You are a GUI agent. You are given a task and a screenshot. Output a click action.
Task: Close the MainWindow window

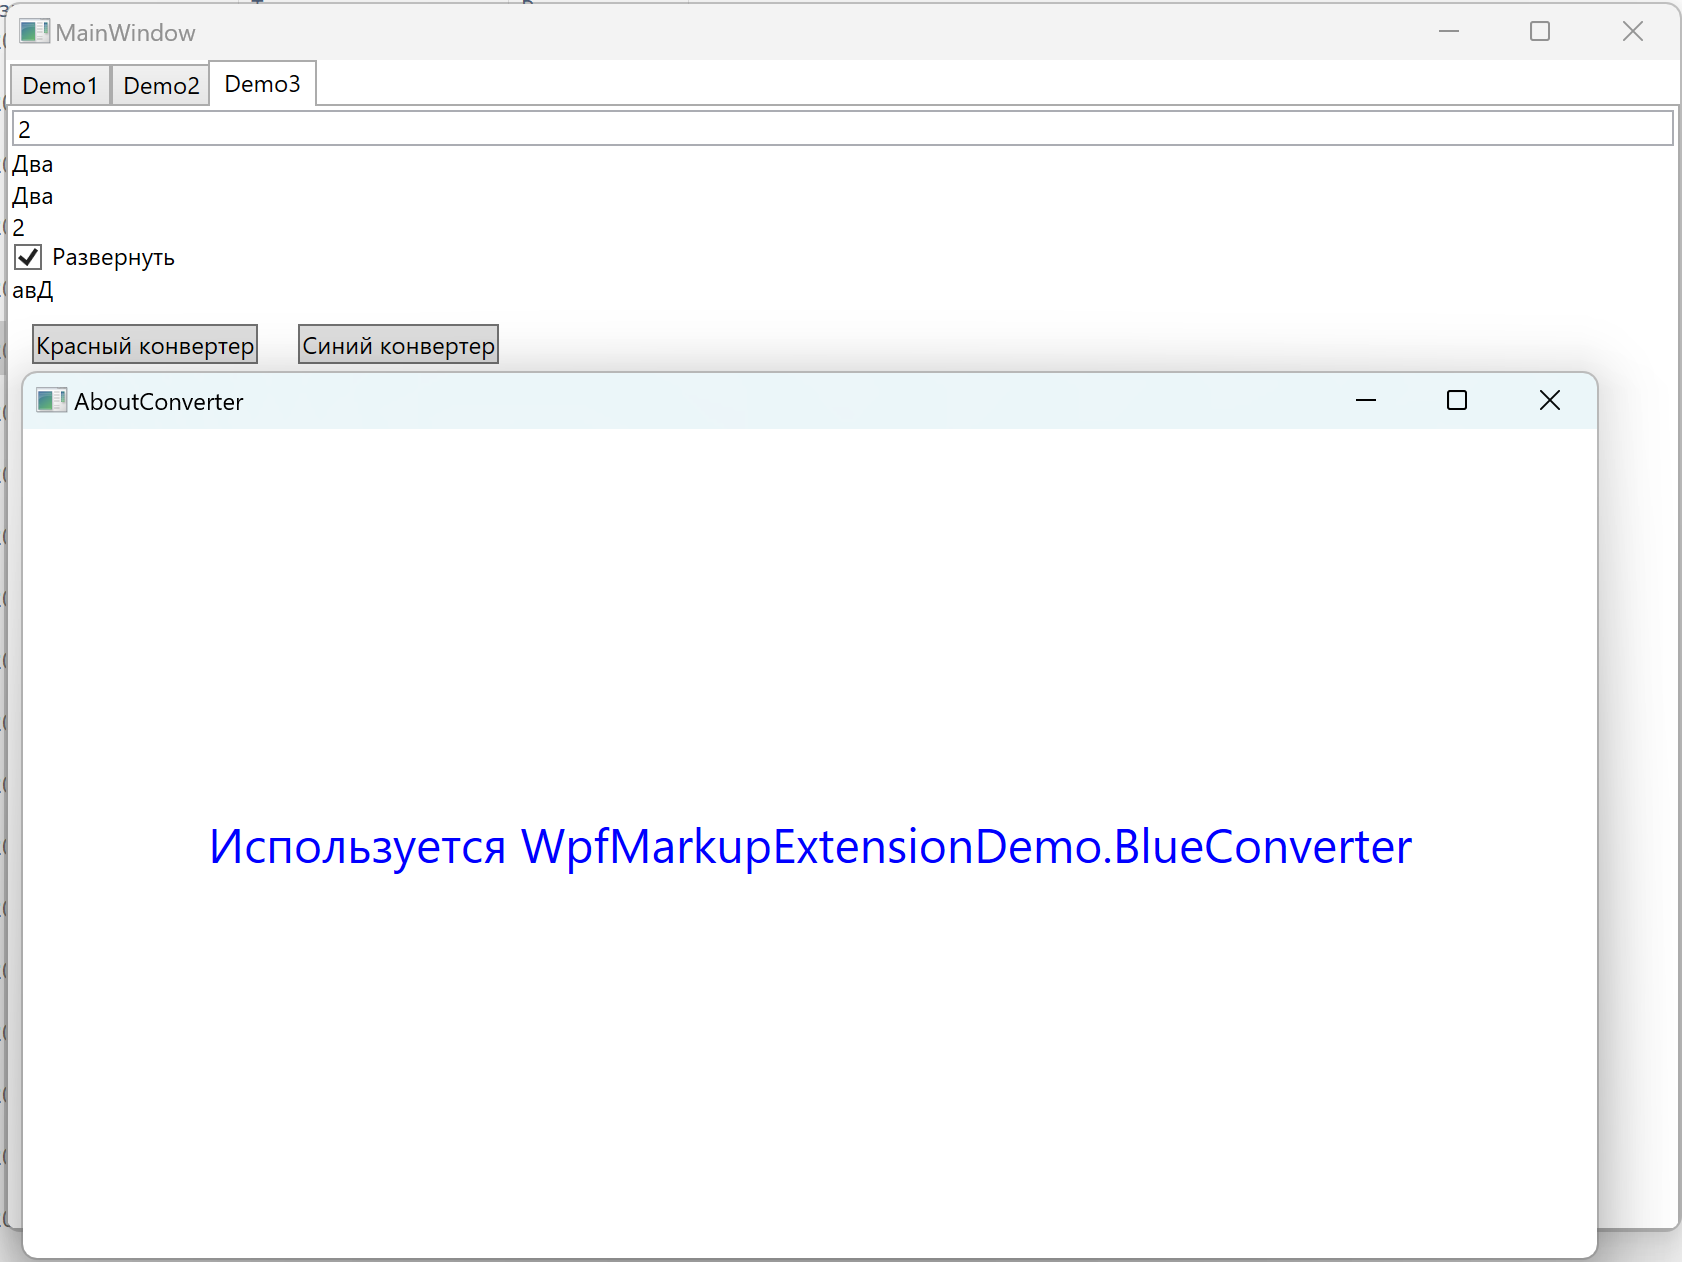click(x=1633, y=32)
